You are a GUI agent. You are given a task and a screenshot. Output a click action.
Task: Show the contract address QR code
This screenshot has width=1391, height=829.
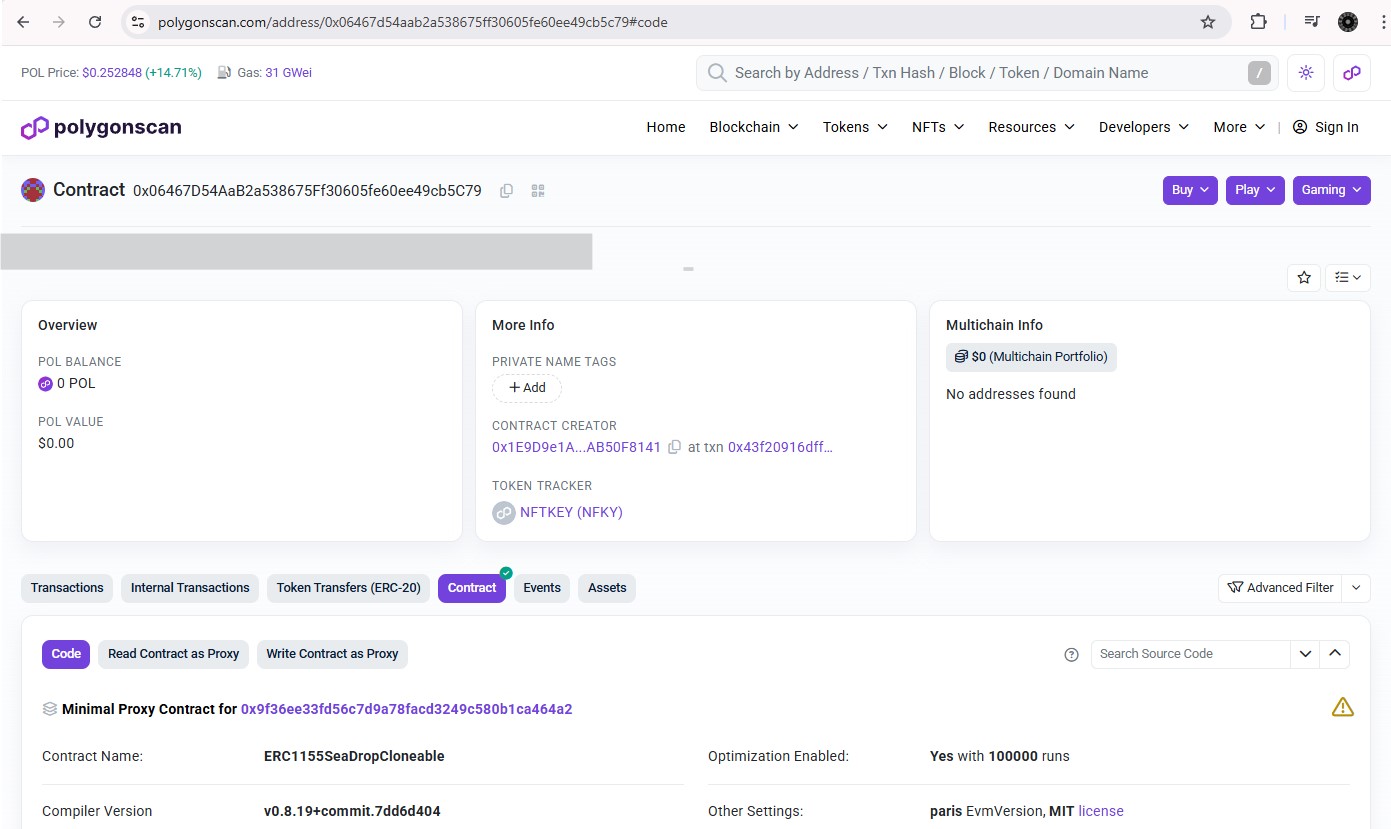click(538, 191)
